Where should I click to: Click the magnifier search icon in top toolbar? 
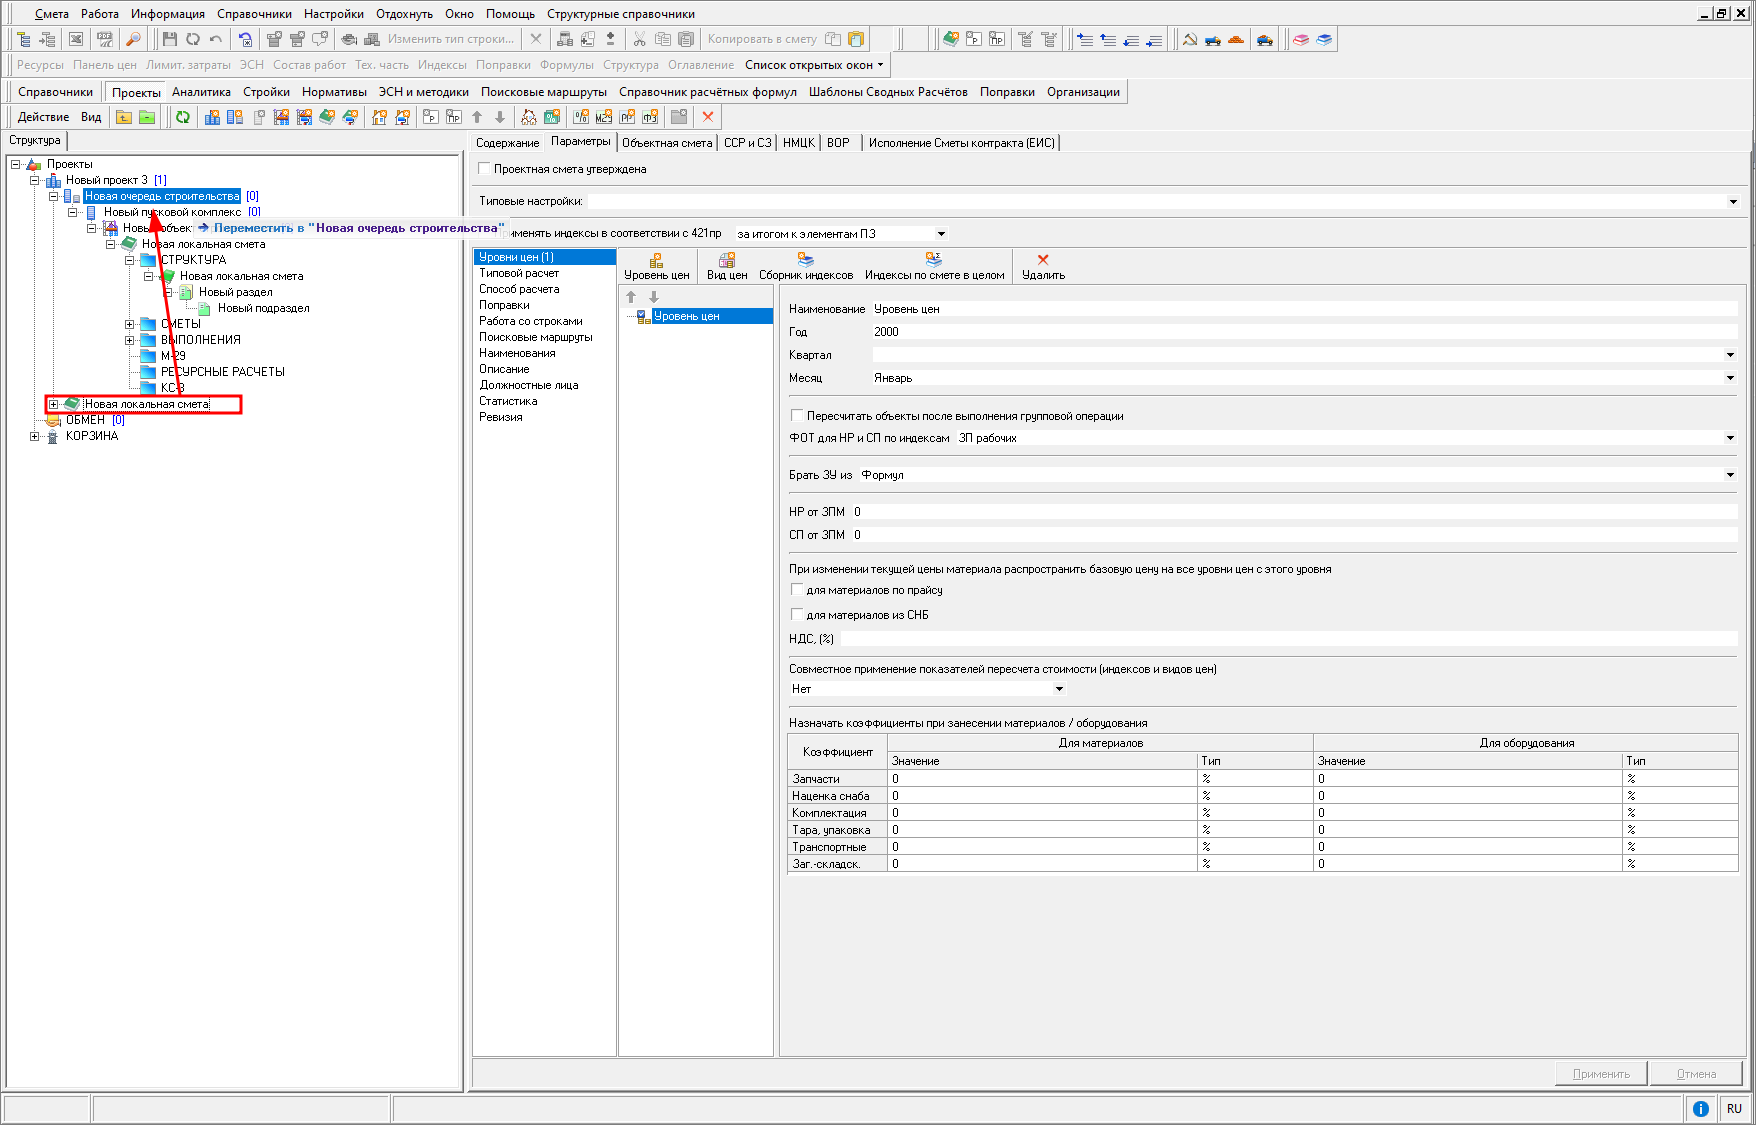(133, 39)
